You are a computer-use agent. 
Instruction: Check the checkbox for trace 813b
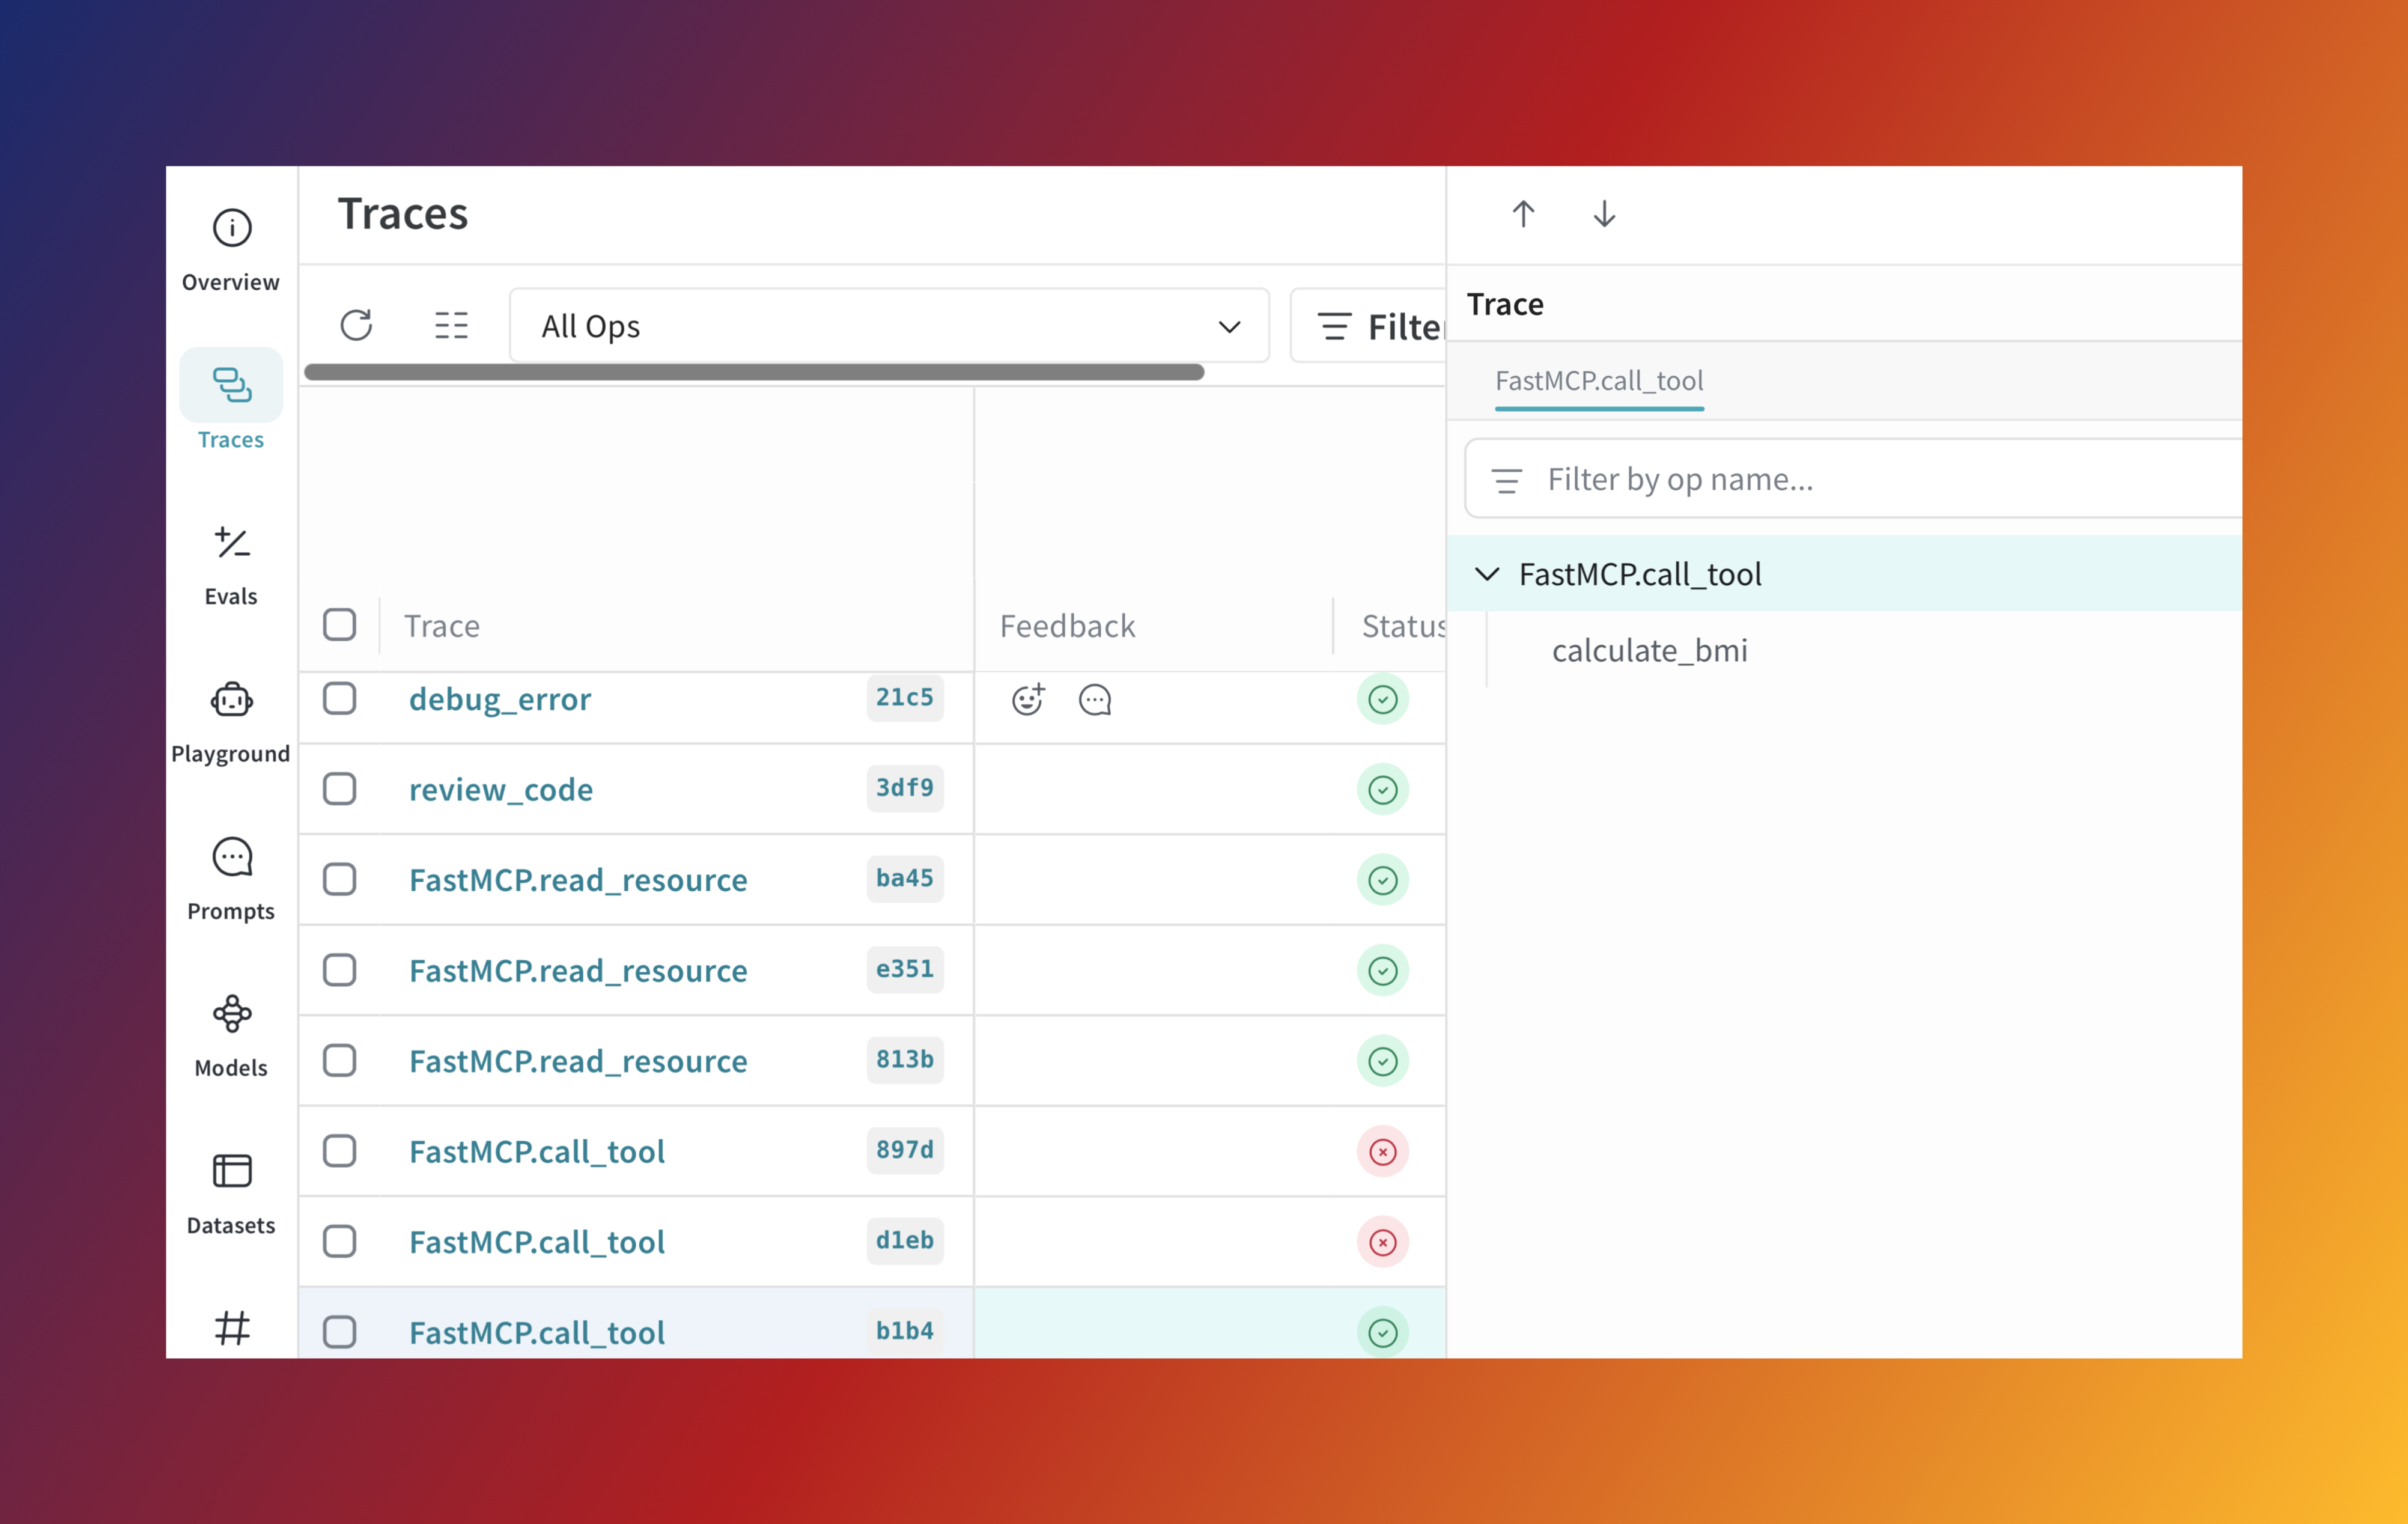click(x=339, y=1061)
